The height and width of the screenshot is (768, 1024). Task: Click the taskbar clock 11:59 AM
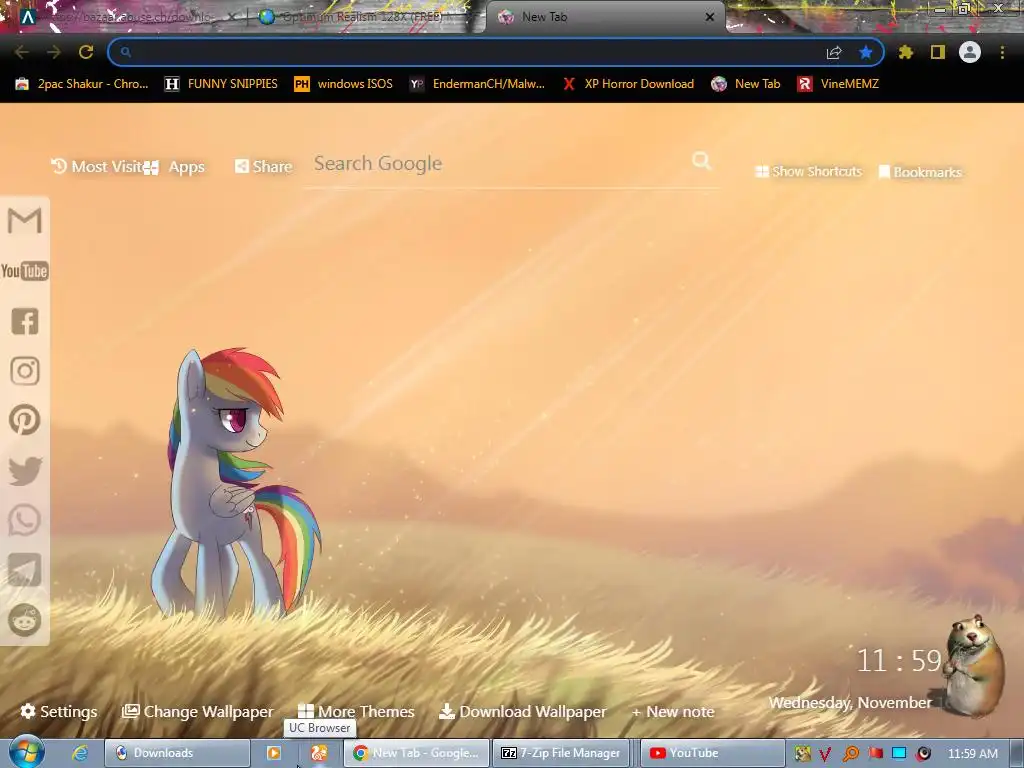pos(972,754)
